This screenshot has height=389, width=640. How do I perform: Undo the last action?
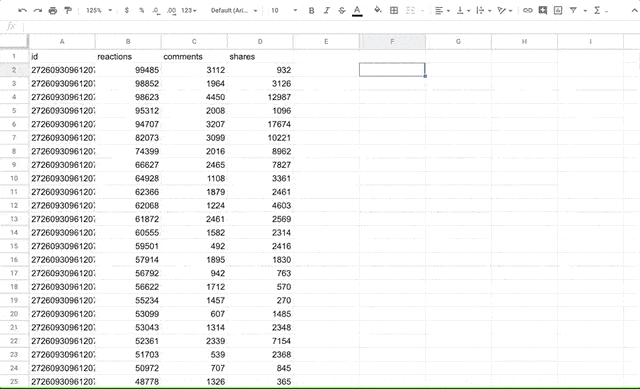point(22,11)
